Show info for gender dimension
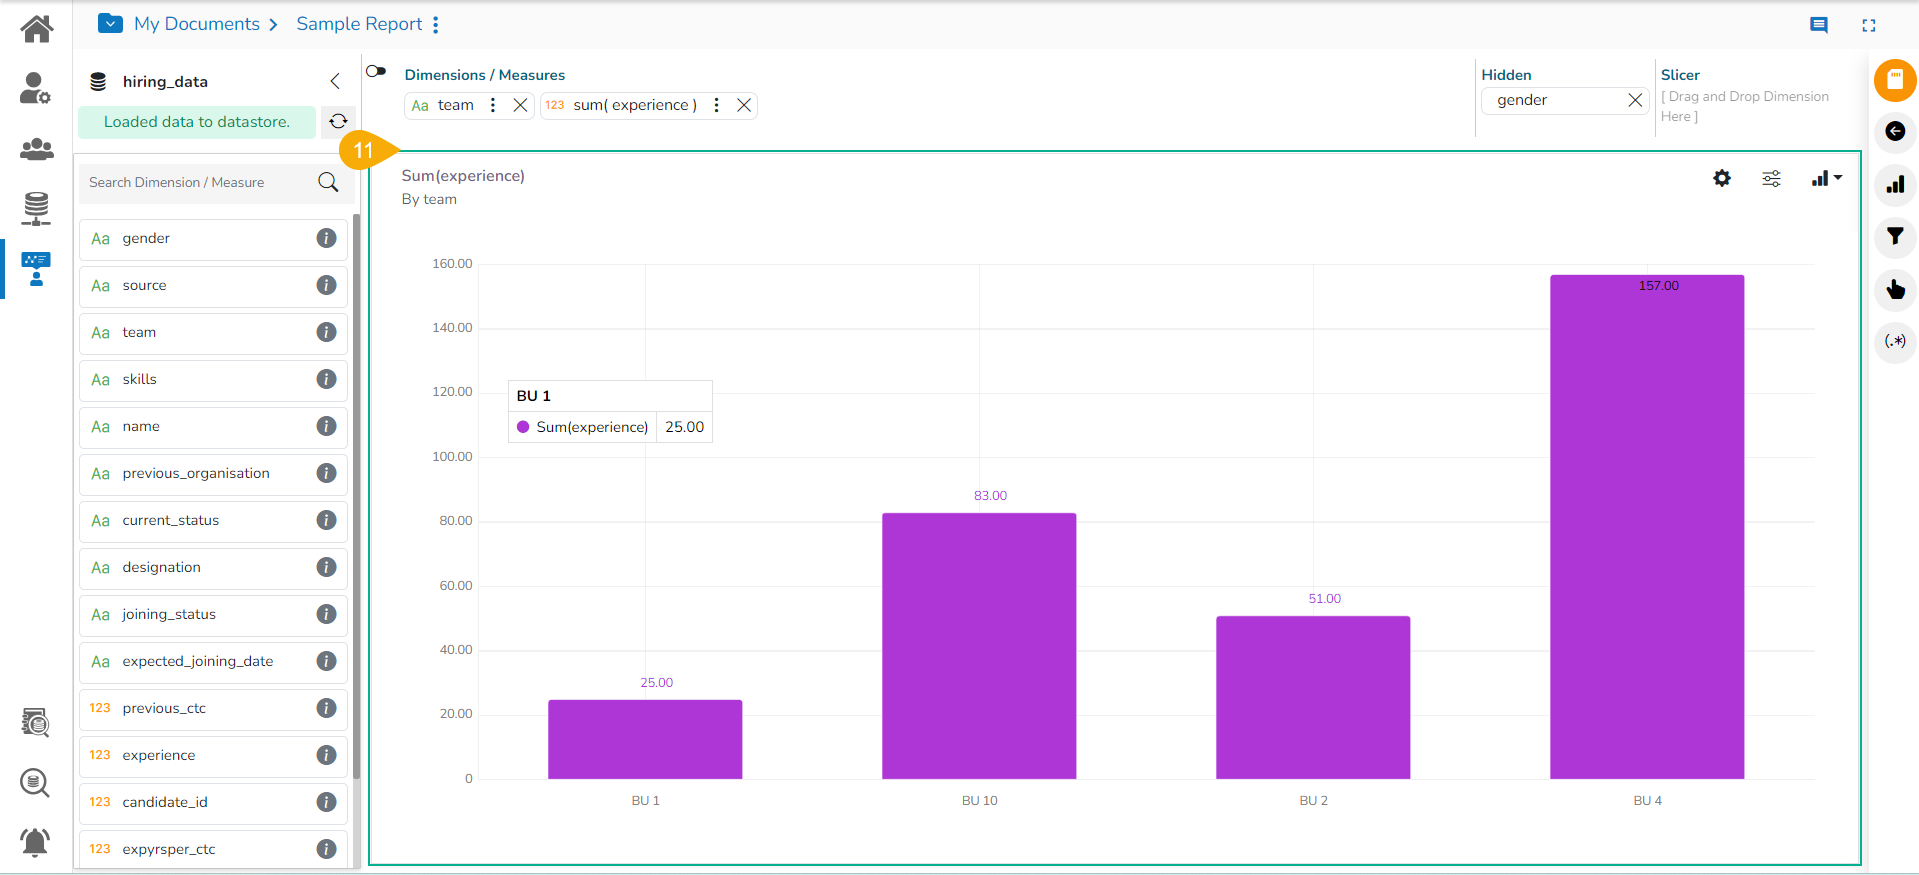 pyautogui.click(x=326, y=238)
